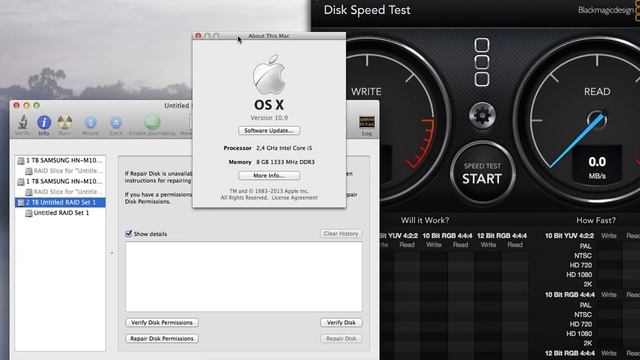Open Disk Speed Test settings gear
Viewport: 640px width, 360px height.
click(482, 116)
